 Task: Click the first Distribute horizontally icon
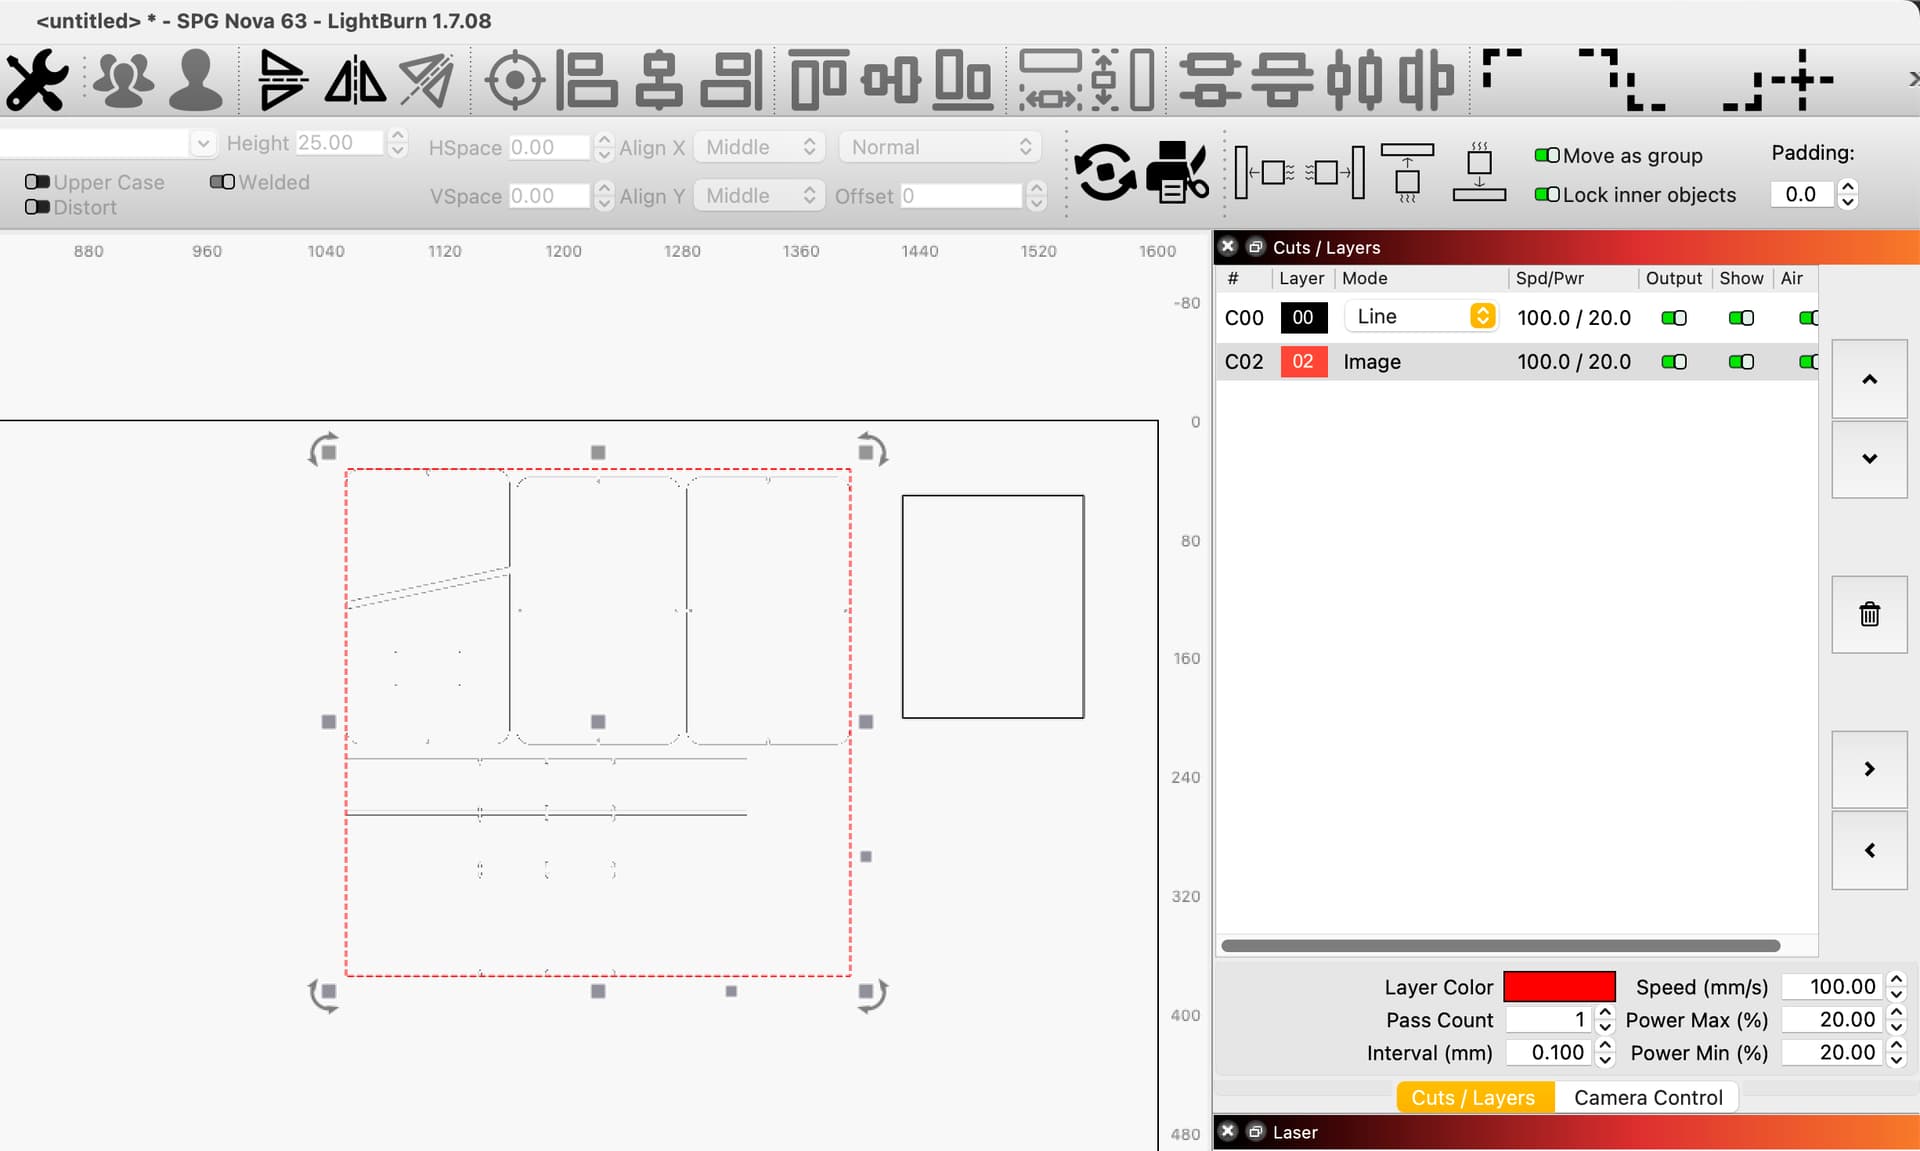(x=1355, y=80)
